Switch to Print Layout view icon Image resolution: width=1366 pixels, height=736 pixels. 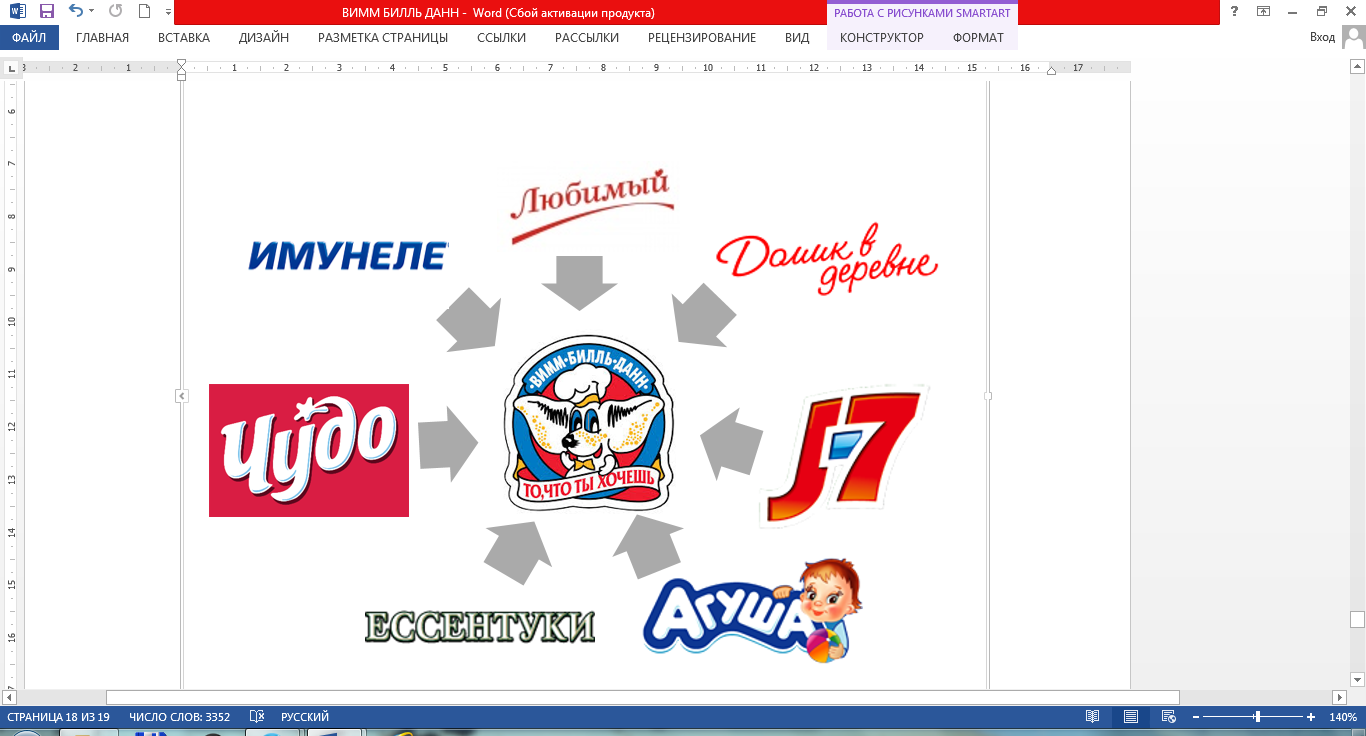1131,717
